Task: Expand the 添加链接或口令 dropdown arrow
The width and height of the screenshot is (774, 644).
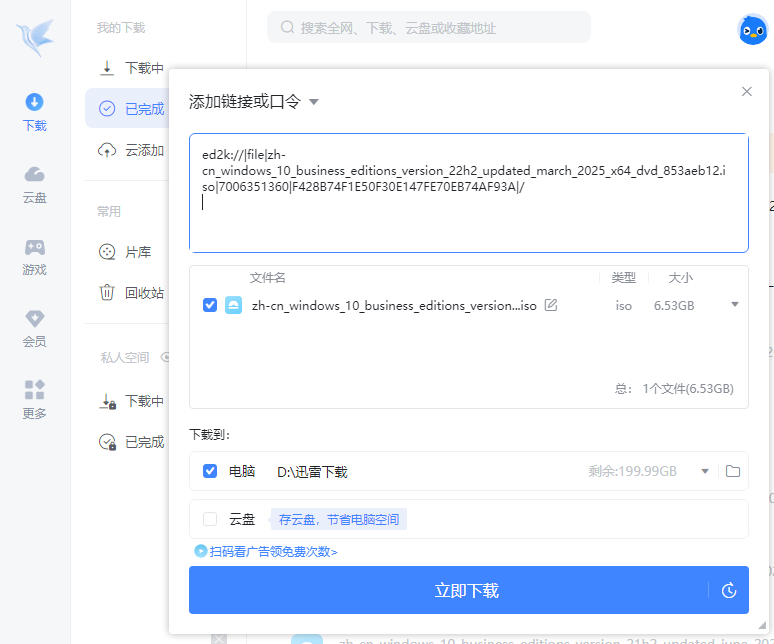Action: point(313,102)
